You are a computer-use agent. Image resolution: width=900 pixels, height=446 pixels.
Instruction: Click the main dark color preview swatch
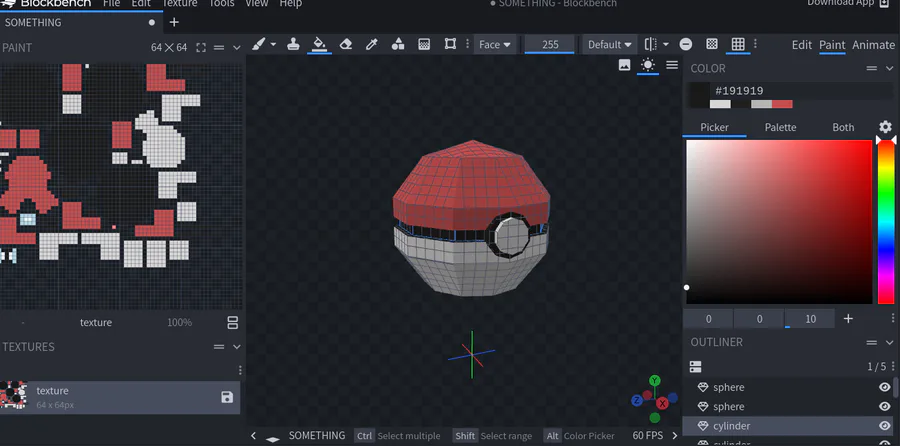pos(699,95)
